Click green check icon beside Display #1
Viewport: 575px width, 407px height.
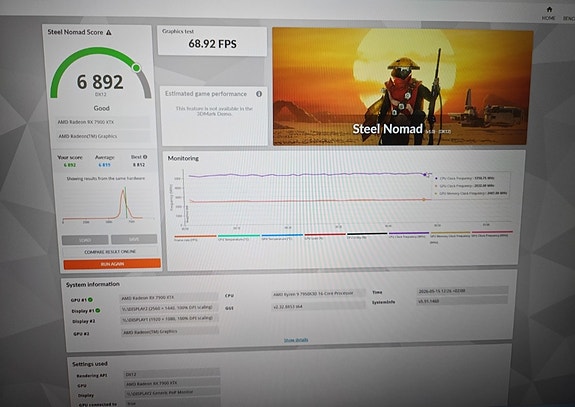[x=98, y=311]
